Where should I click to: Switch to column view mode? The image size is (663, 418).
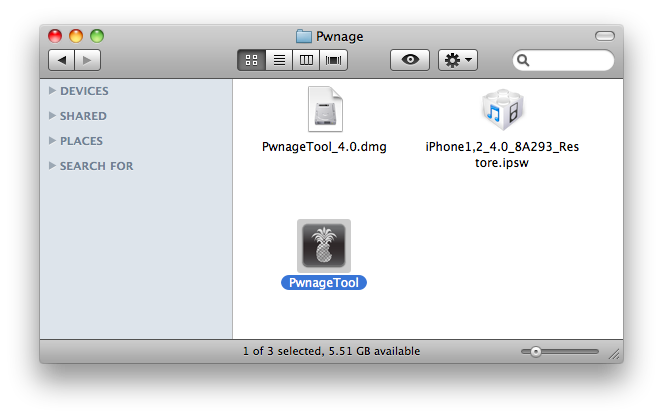tap(306, 60)
